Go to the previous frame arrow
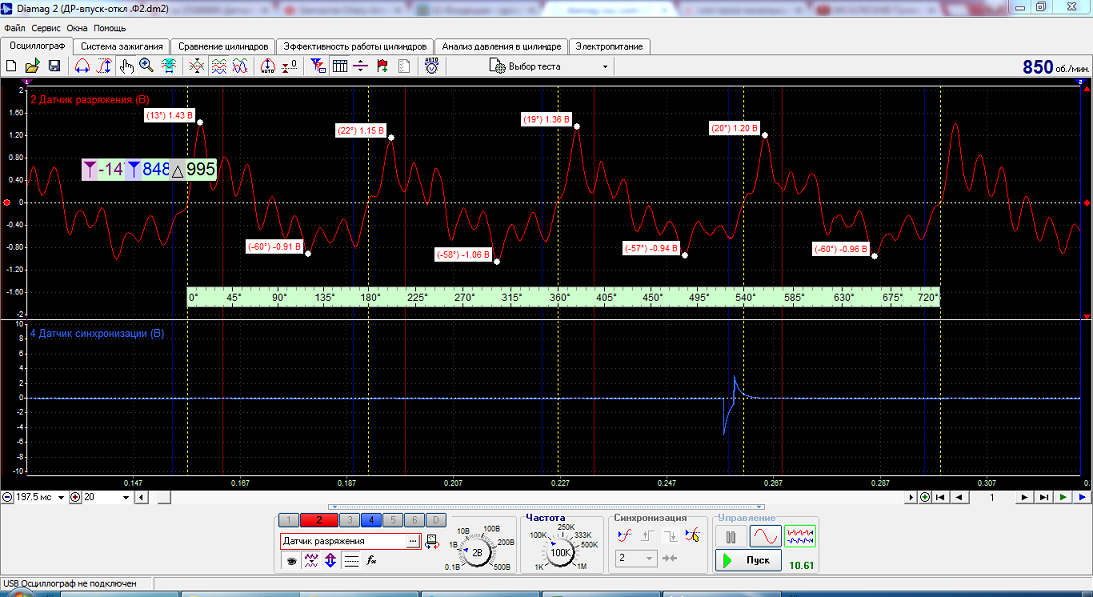 pos(960,497)
